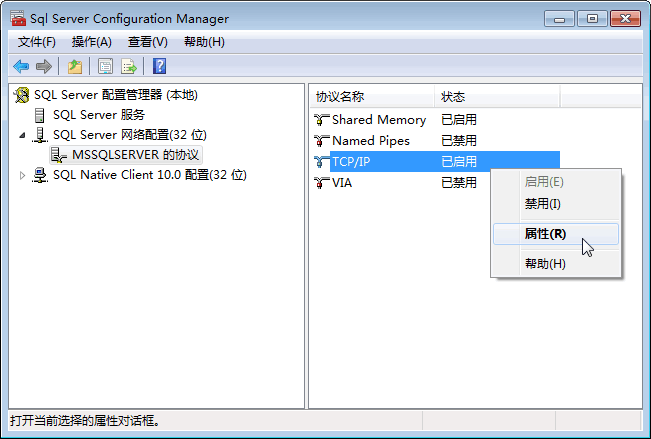This screenshot has height=439, width=651.
Task: Select the highlighted TCP/IP protocol row
Action: [x=436, y=162]
